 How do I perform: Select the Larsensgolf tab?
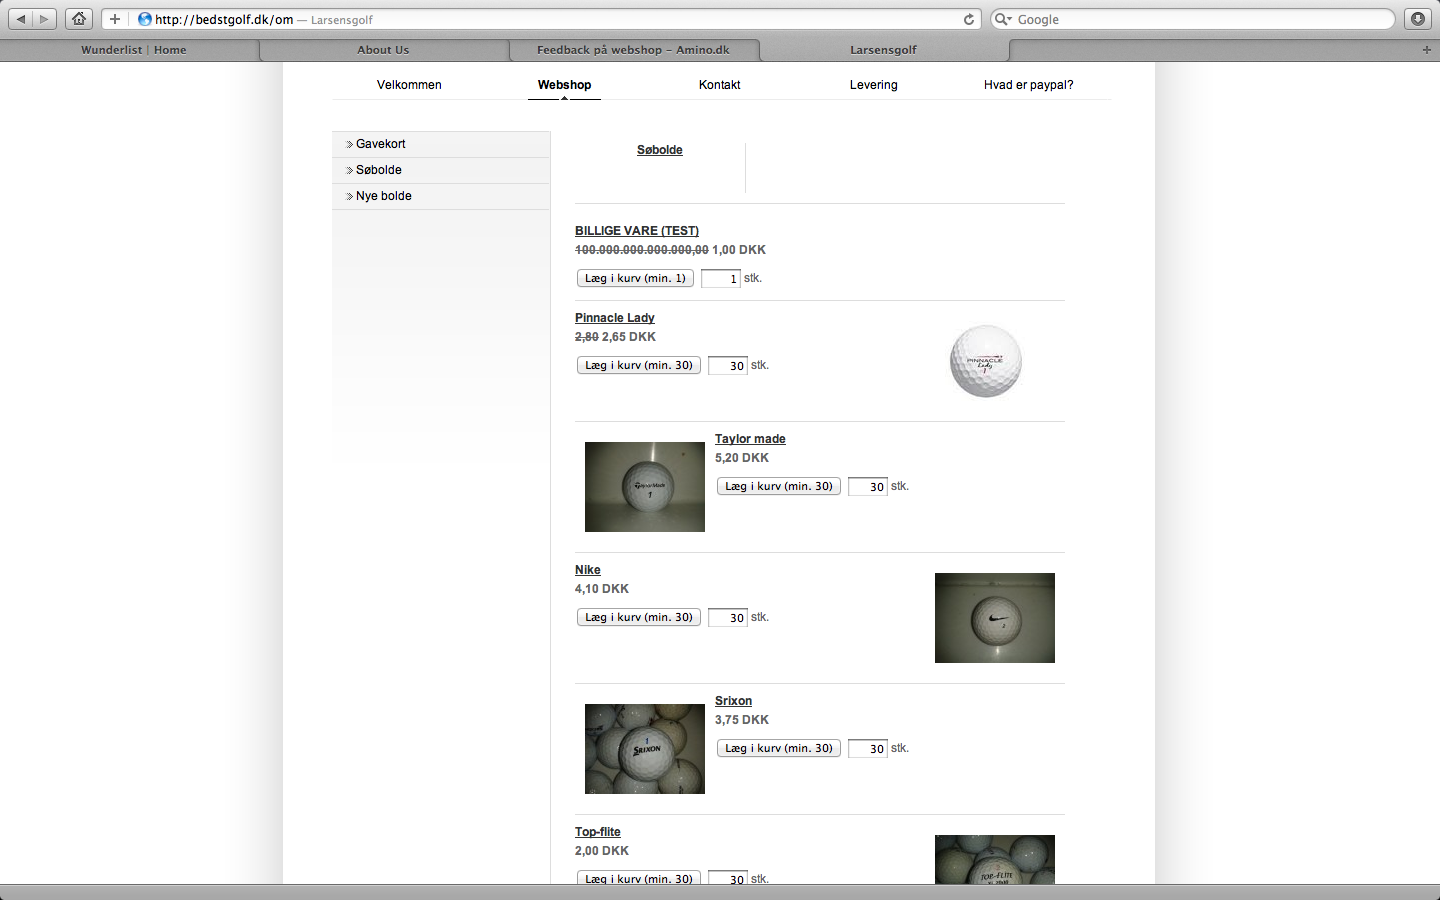tap(883, 50)
